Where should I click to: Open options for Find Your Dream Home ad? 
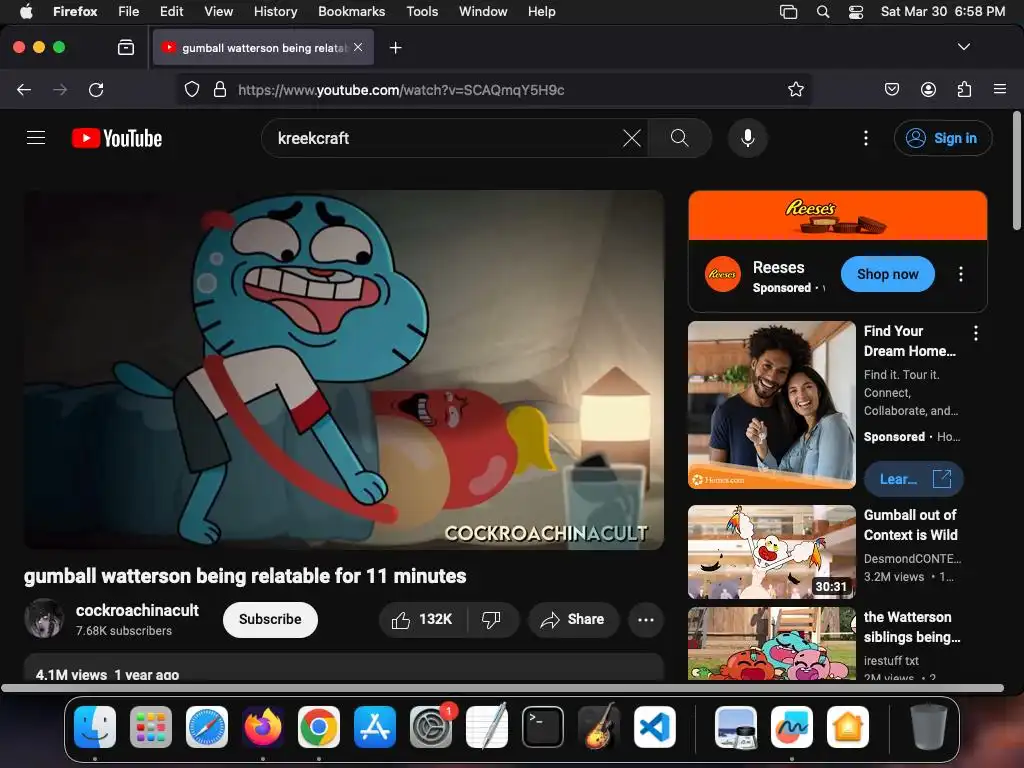tap(976, 333)
